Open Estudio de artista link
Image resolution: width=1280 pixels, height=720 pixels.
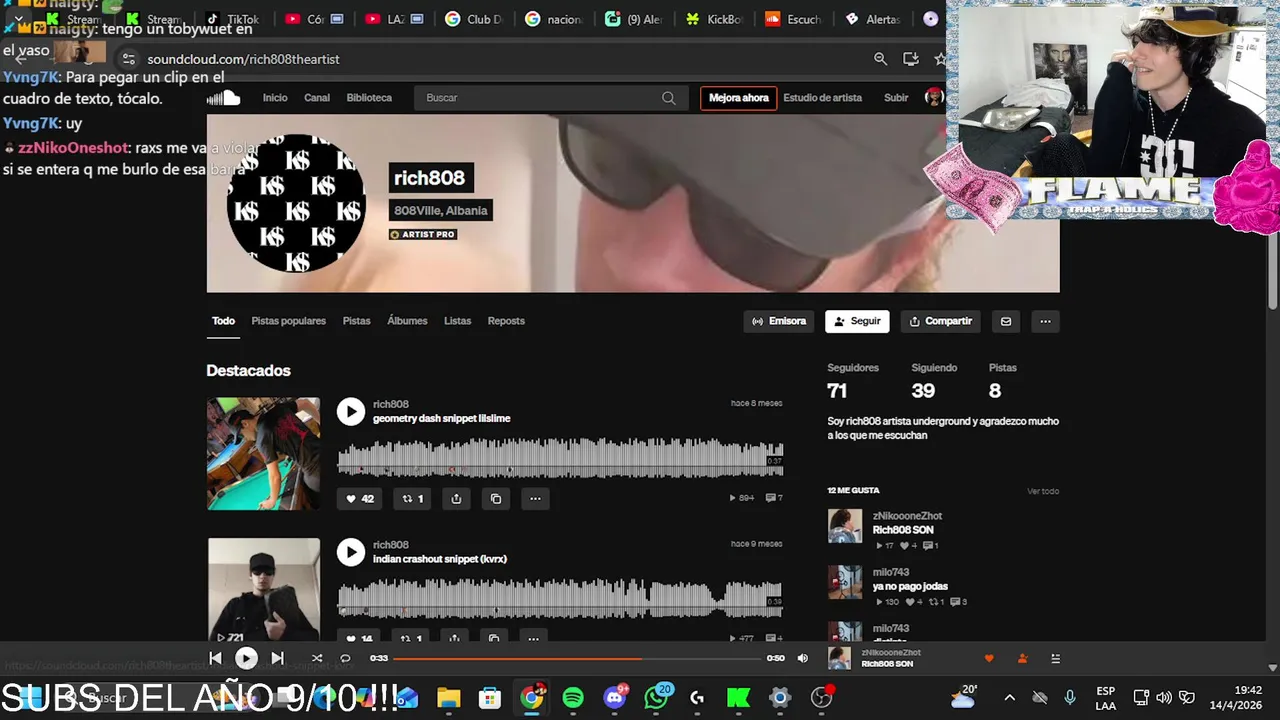822,98
